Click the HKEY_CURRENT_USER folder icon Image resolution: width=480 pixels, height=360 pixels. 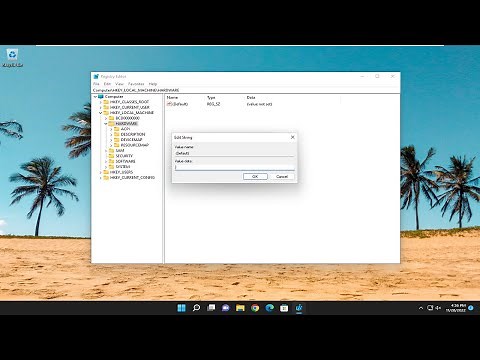click(106, 107)
